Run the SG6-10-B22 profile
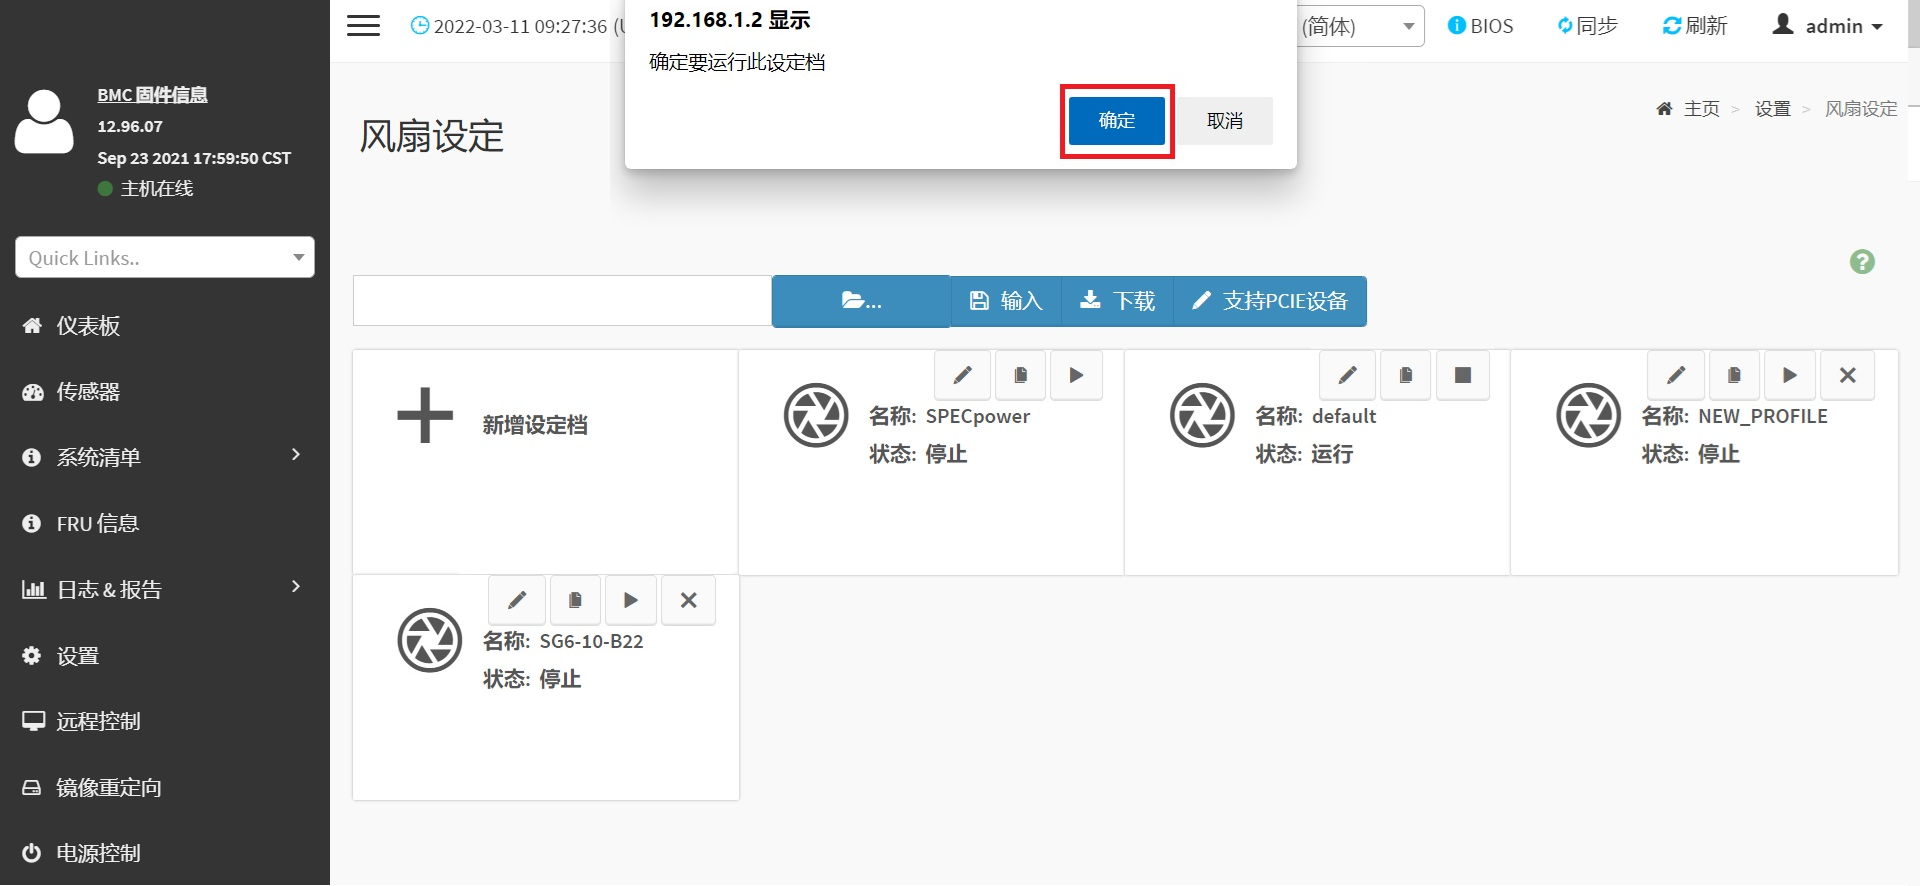 630,600
